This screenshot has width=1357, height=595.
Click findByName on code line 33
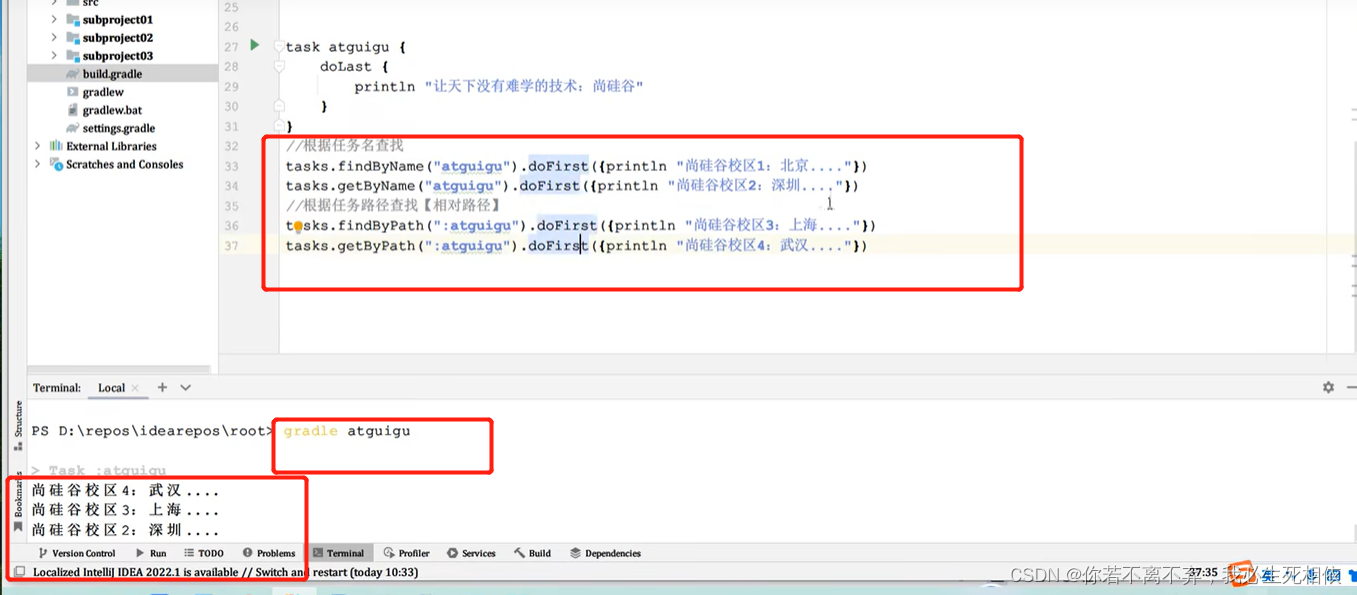[x=380, y=166]
